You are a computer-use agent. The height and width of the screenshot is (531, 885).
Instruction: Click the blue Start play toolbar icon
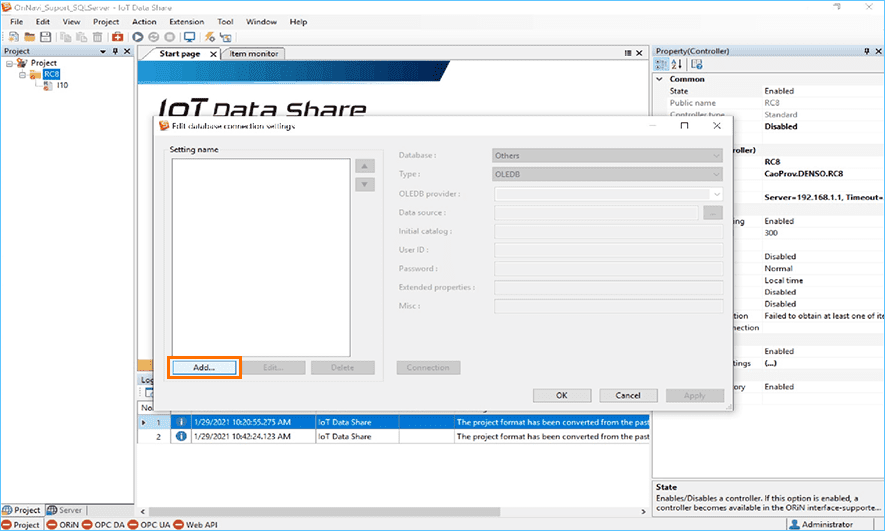138,37
